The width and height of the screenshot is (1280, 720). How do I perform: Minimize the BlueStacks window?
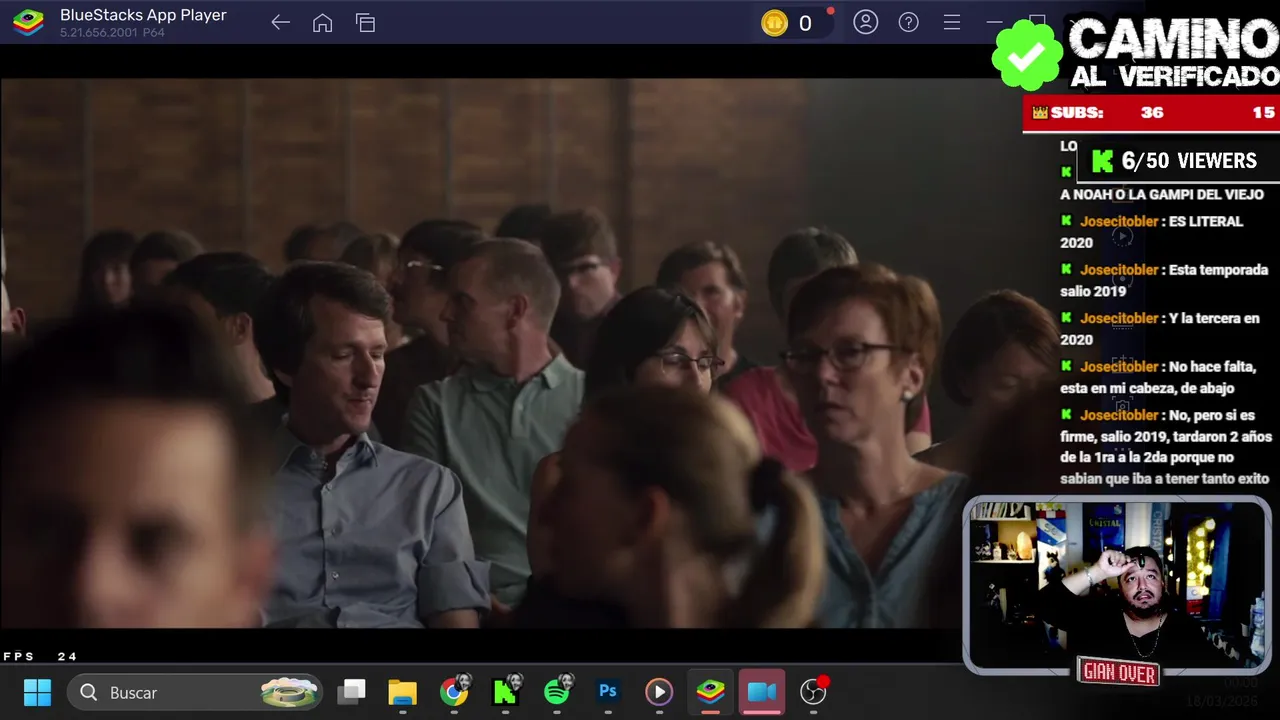point(994,22)
